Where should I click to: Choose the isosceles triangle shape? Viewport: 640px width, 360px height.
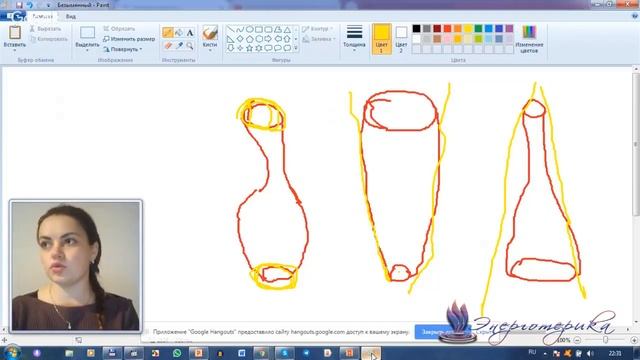287,29
